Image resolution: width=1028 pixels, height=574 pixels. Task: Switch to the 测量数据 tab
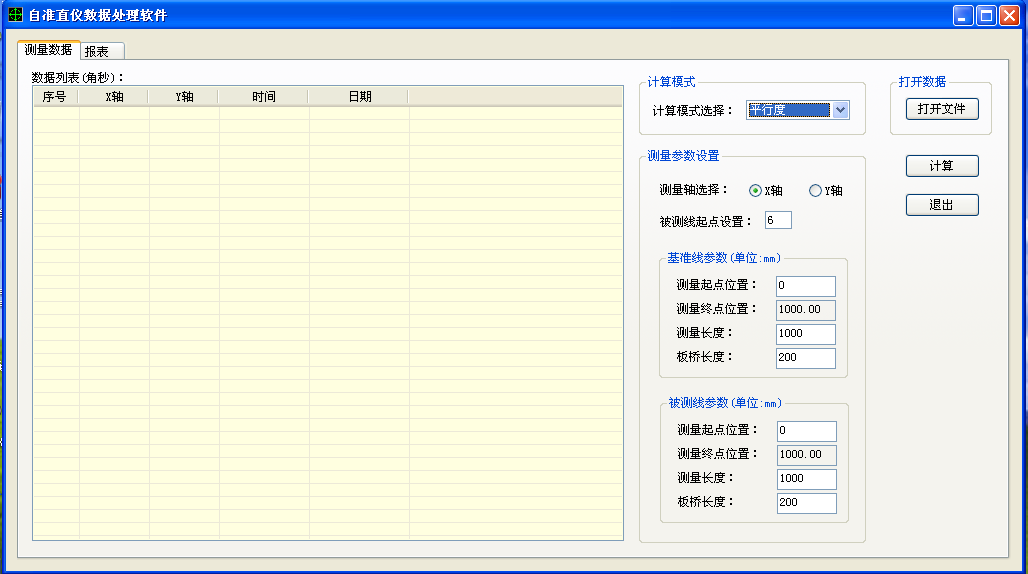49,50
